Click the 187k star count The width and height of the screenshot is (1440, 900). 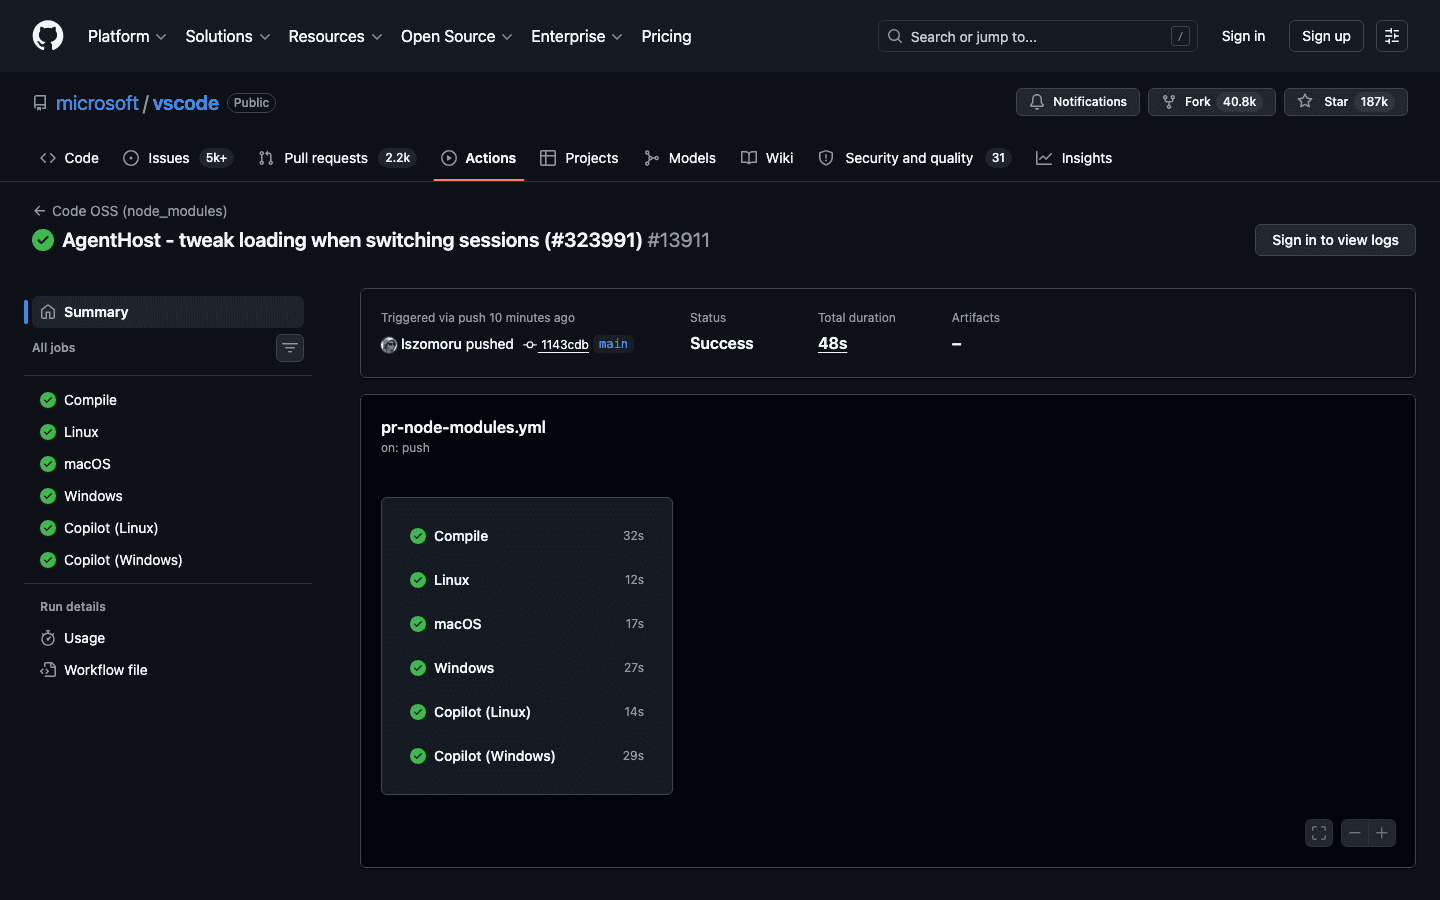pyautogui.click(x=1374, y=102)
